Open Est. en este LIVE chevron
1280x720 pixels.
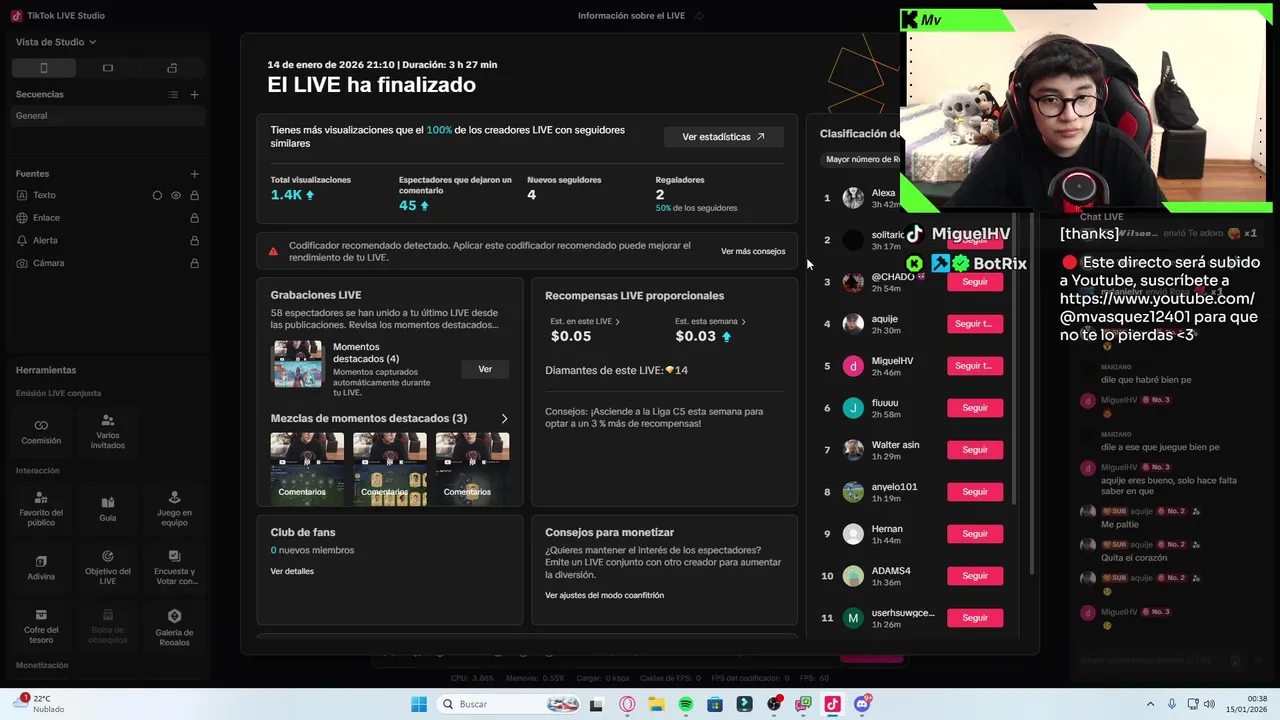click(617, 322)
